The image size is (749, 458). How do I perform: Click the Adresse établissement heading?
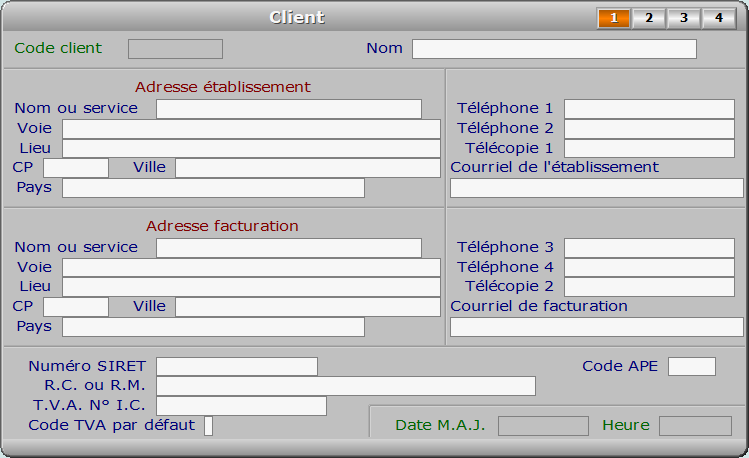(223, 87)
